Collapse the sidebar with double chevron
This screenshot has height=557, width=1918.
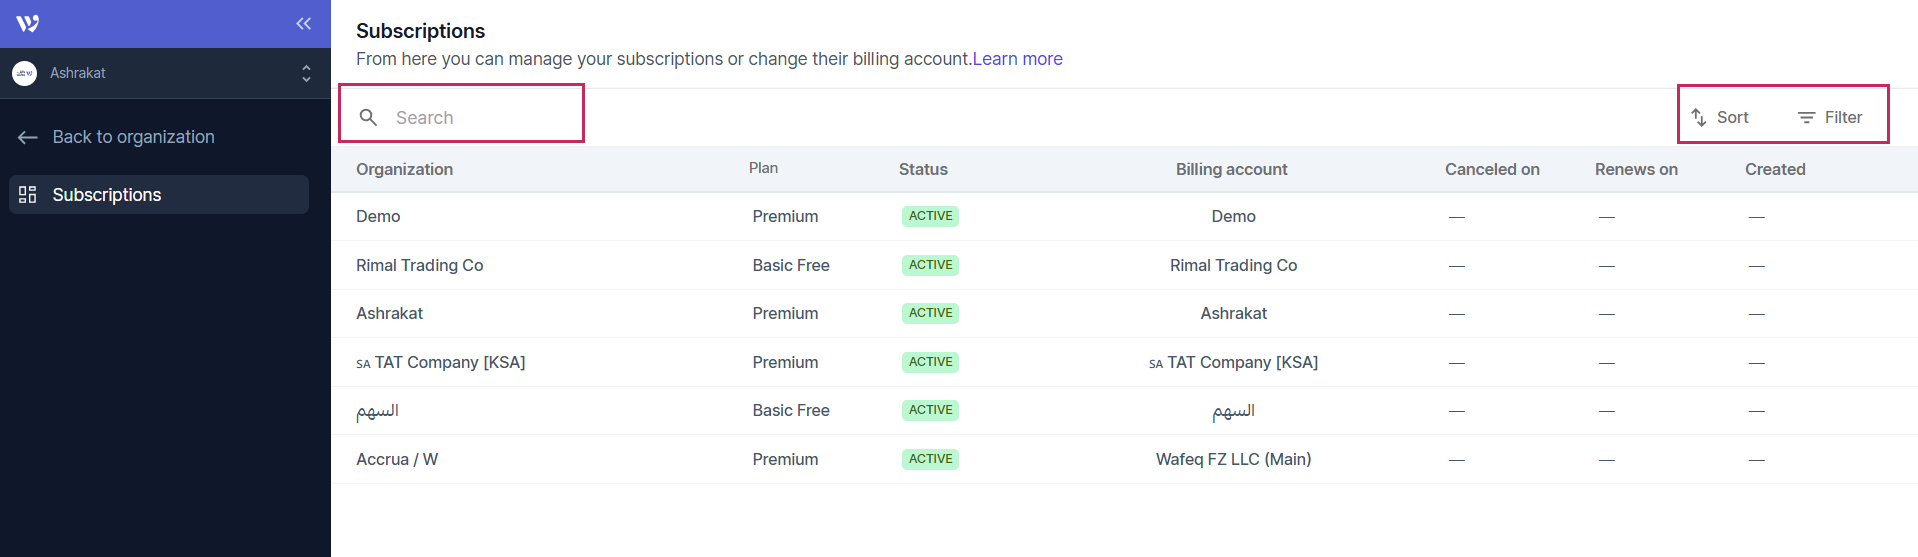pos(304,24)
